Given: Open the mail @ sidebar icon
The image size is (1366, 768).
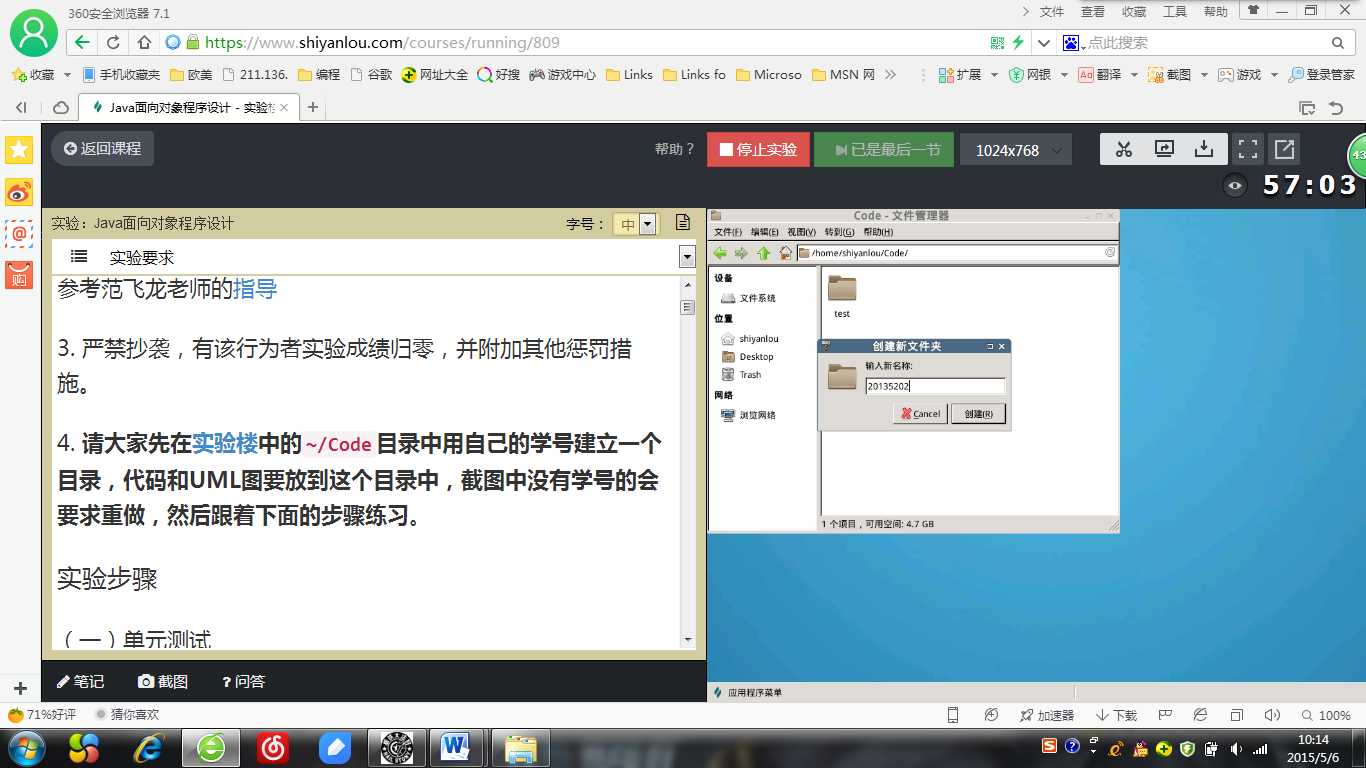Looking at the screenshot, I should click(19, 233).
